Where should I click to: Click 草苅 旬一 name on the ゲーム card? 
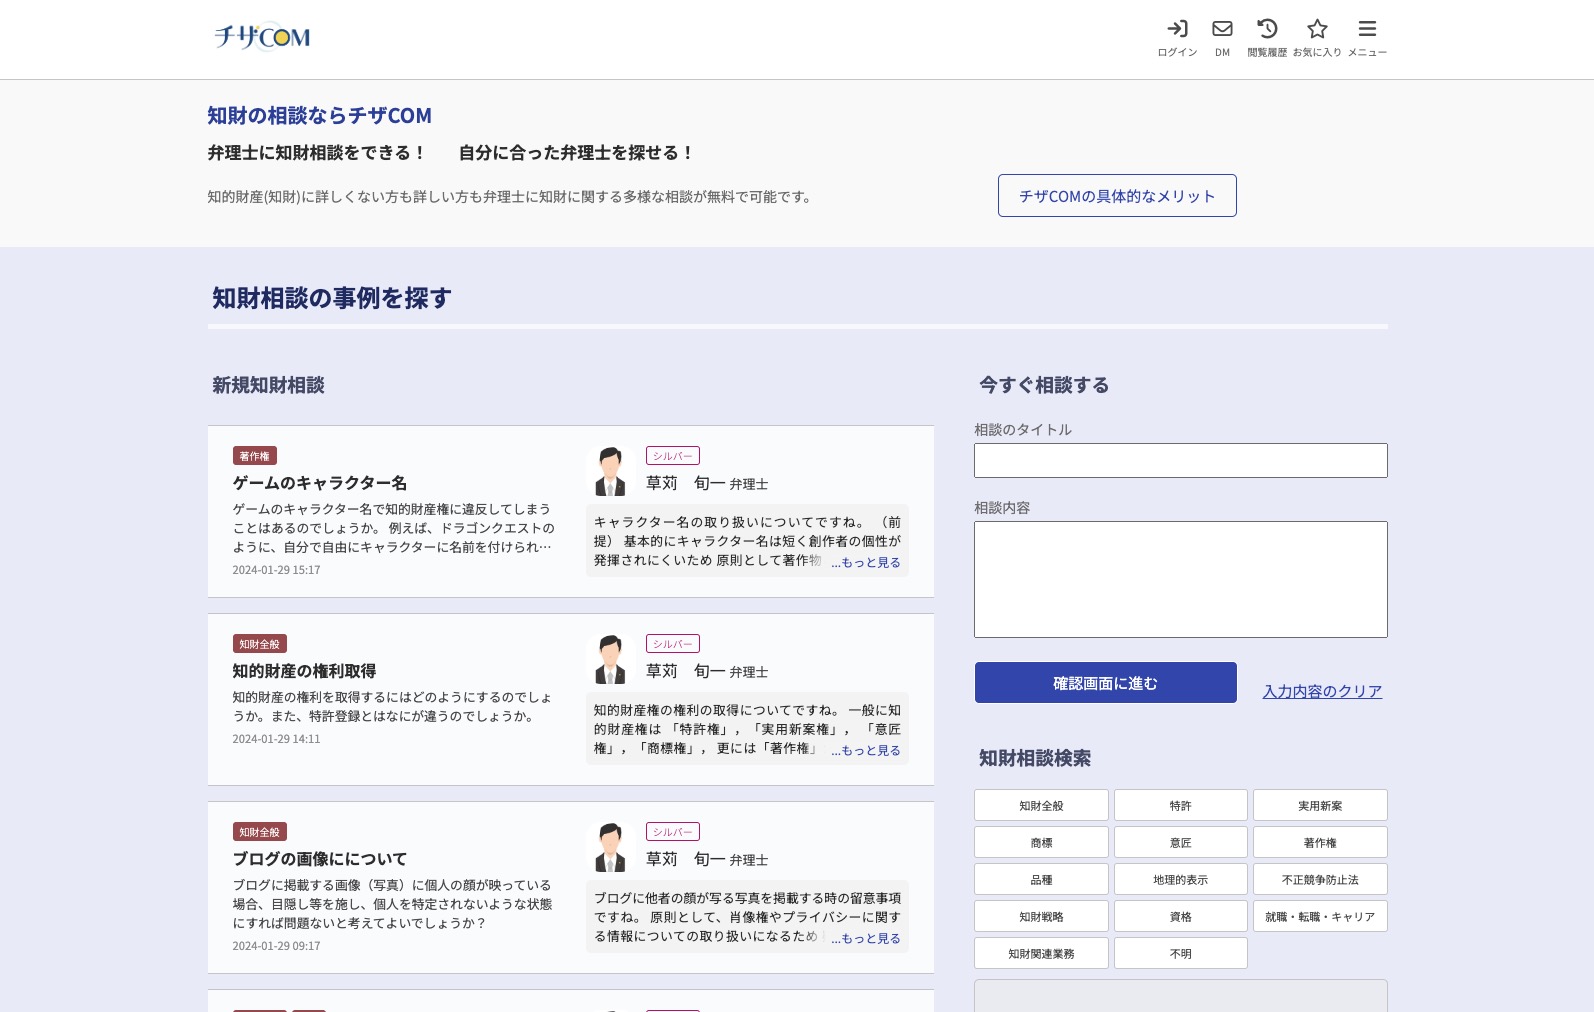click(686, 483)
